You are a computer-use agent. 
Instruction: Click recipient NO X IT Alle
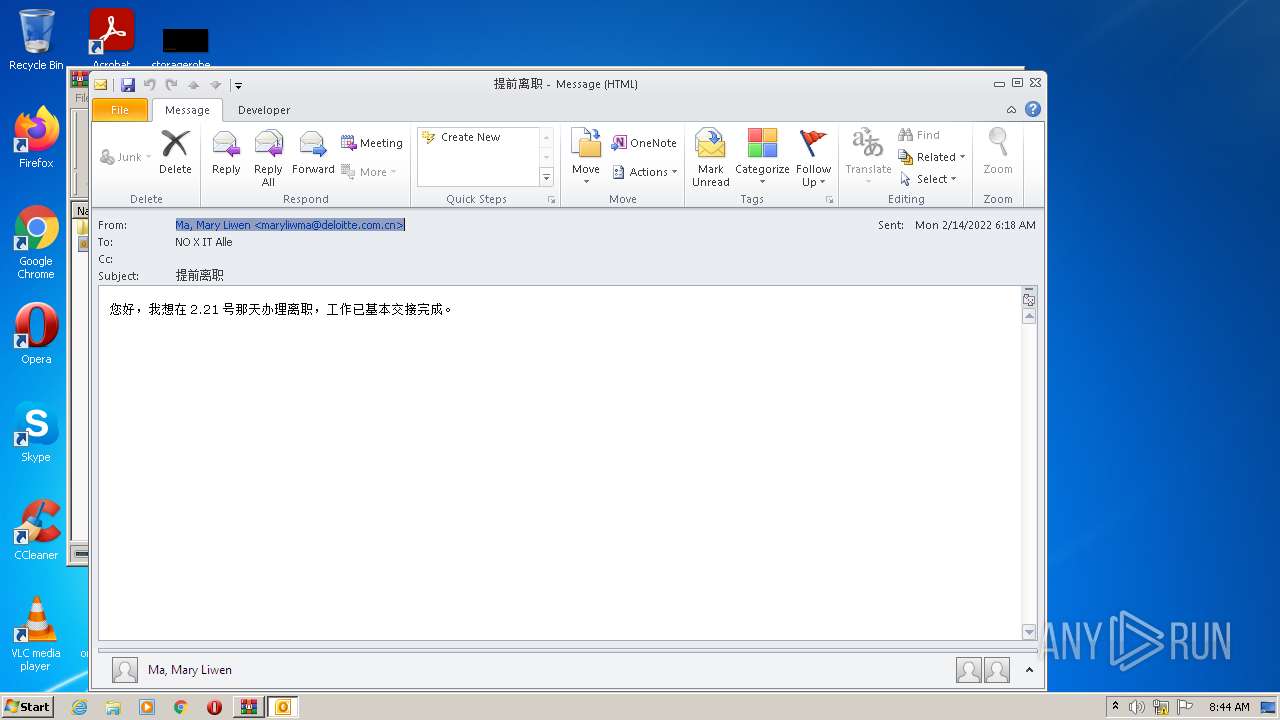pyautogui.click(x=204, y=242)
